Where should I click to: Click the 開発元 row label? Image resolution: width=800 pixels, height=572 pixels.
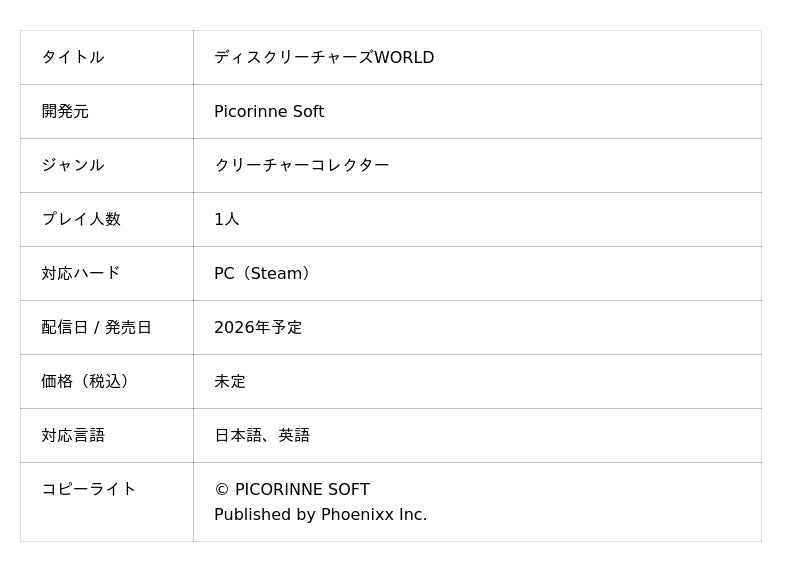(x=65, y=111)
